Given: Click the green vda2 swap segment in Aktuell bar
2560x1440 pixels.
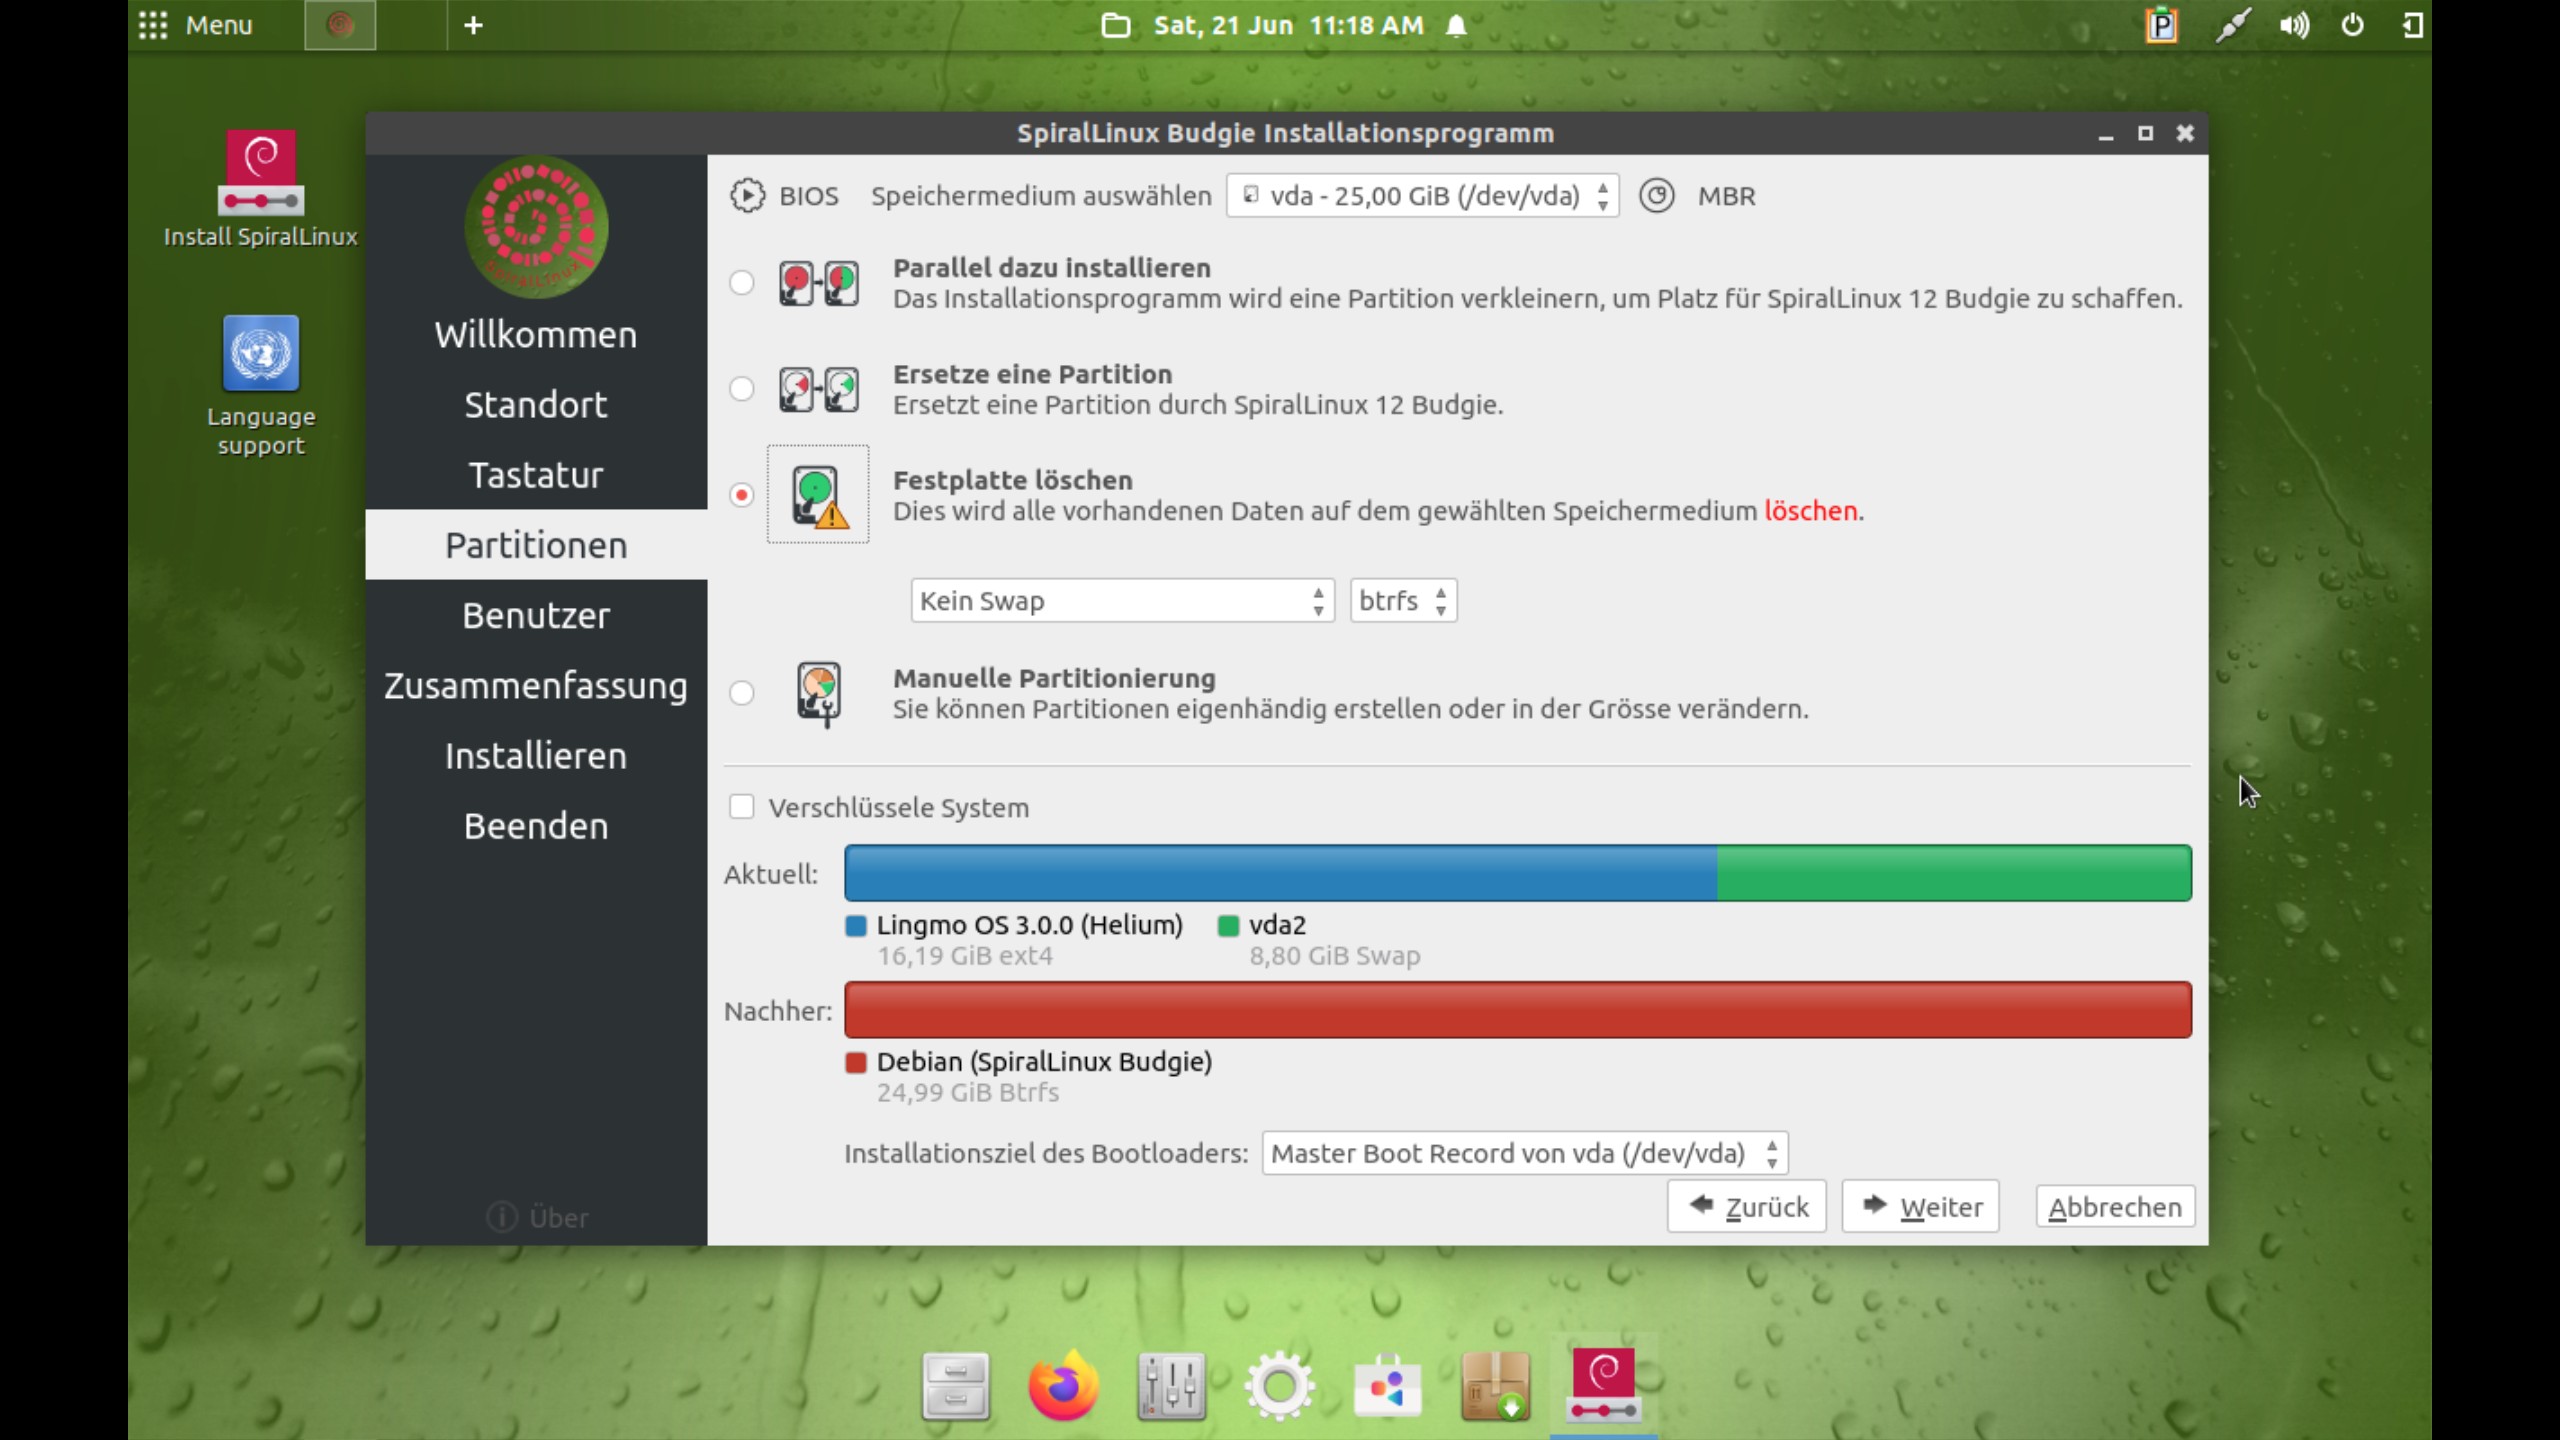Looking at the screenshot, I should click(1954, 873).
